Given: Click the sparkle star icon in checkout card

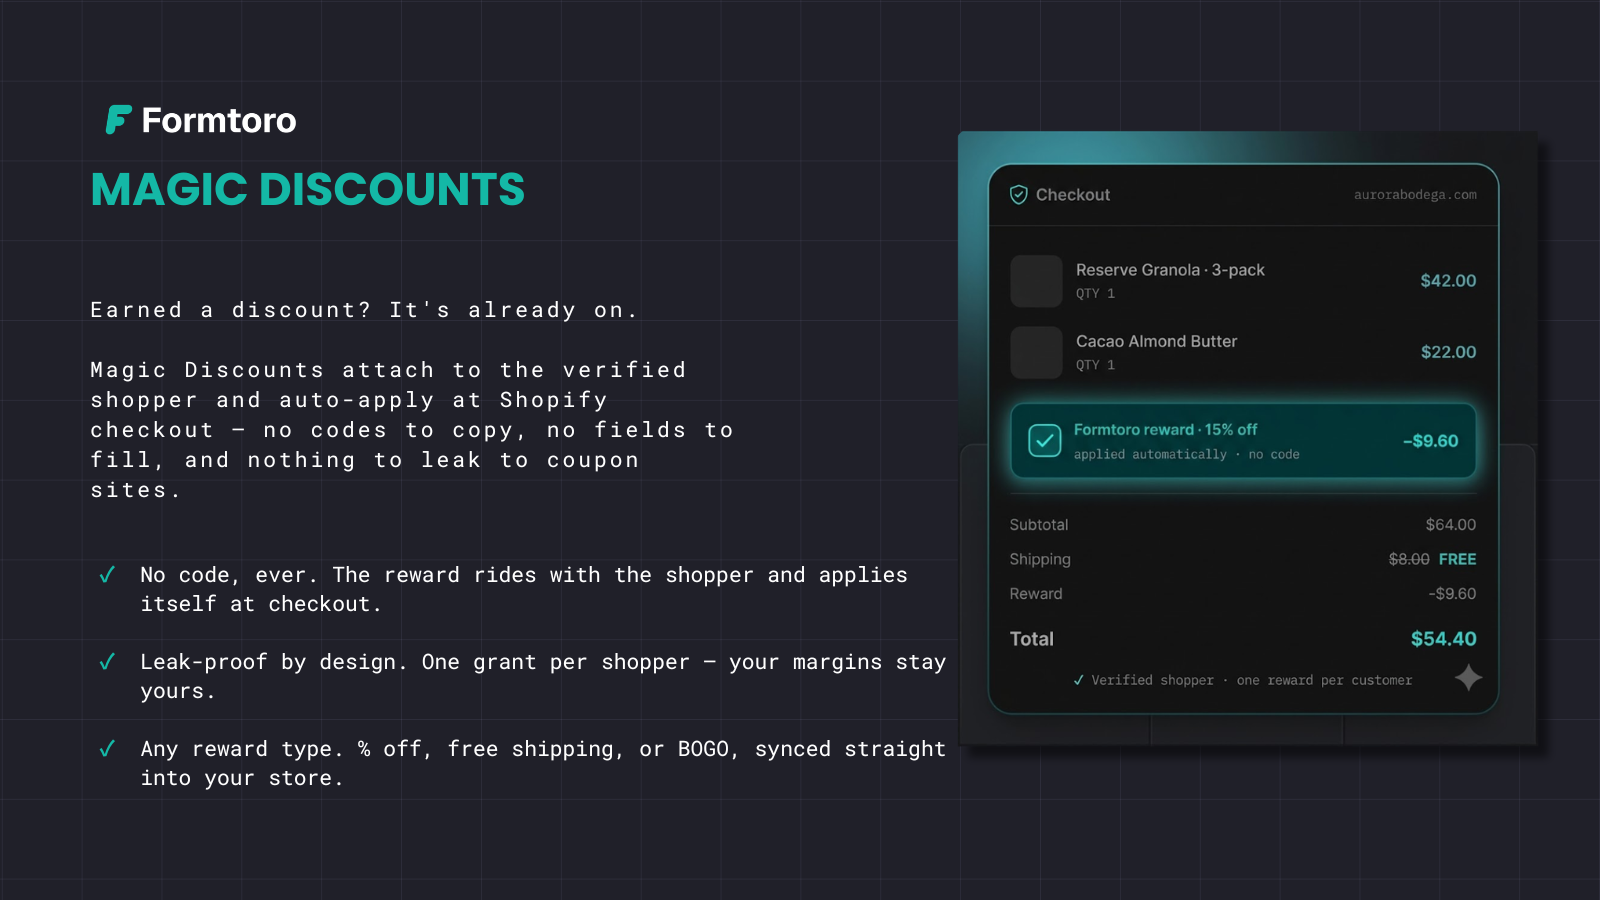Looking at the screenshot, I should 1468,678.
